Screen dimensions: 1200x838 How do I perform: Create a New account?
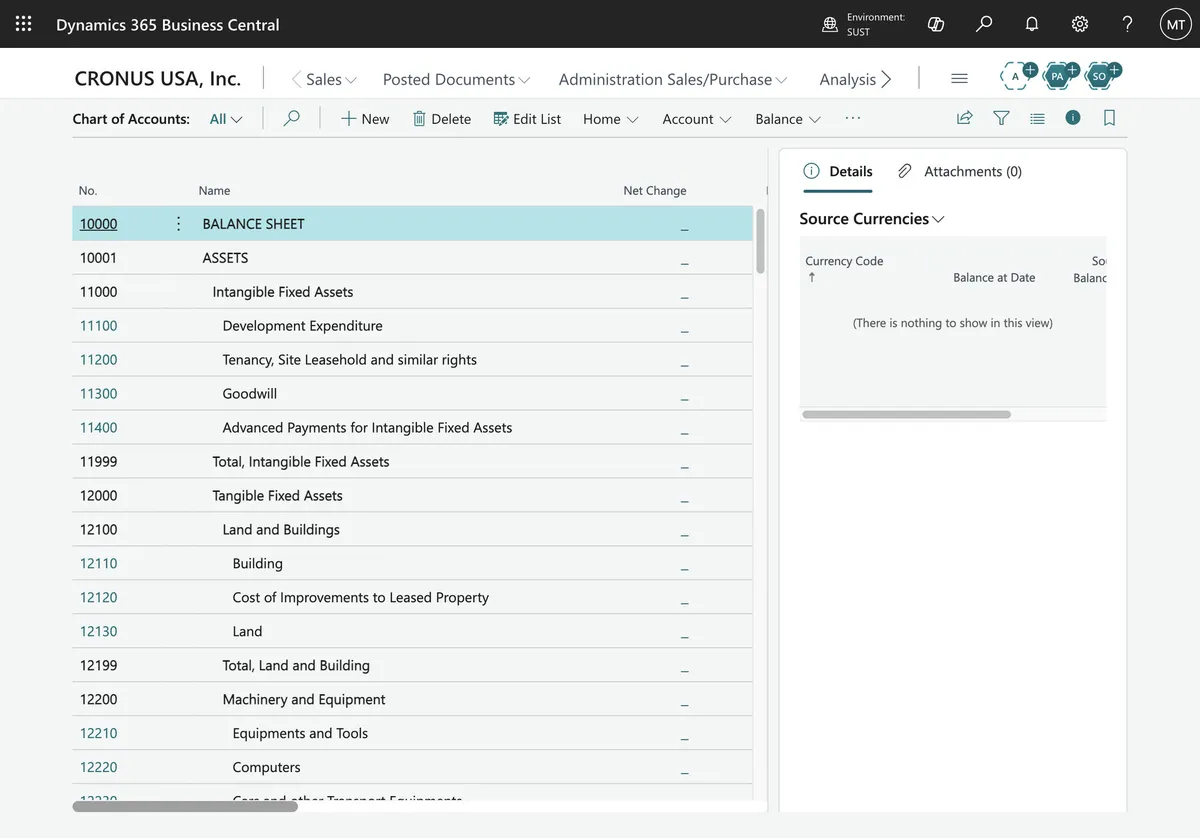(x=365, y=118)
